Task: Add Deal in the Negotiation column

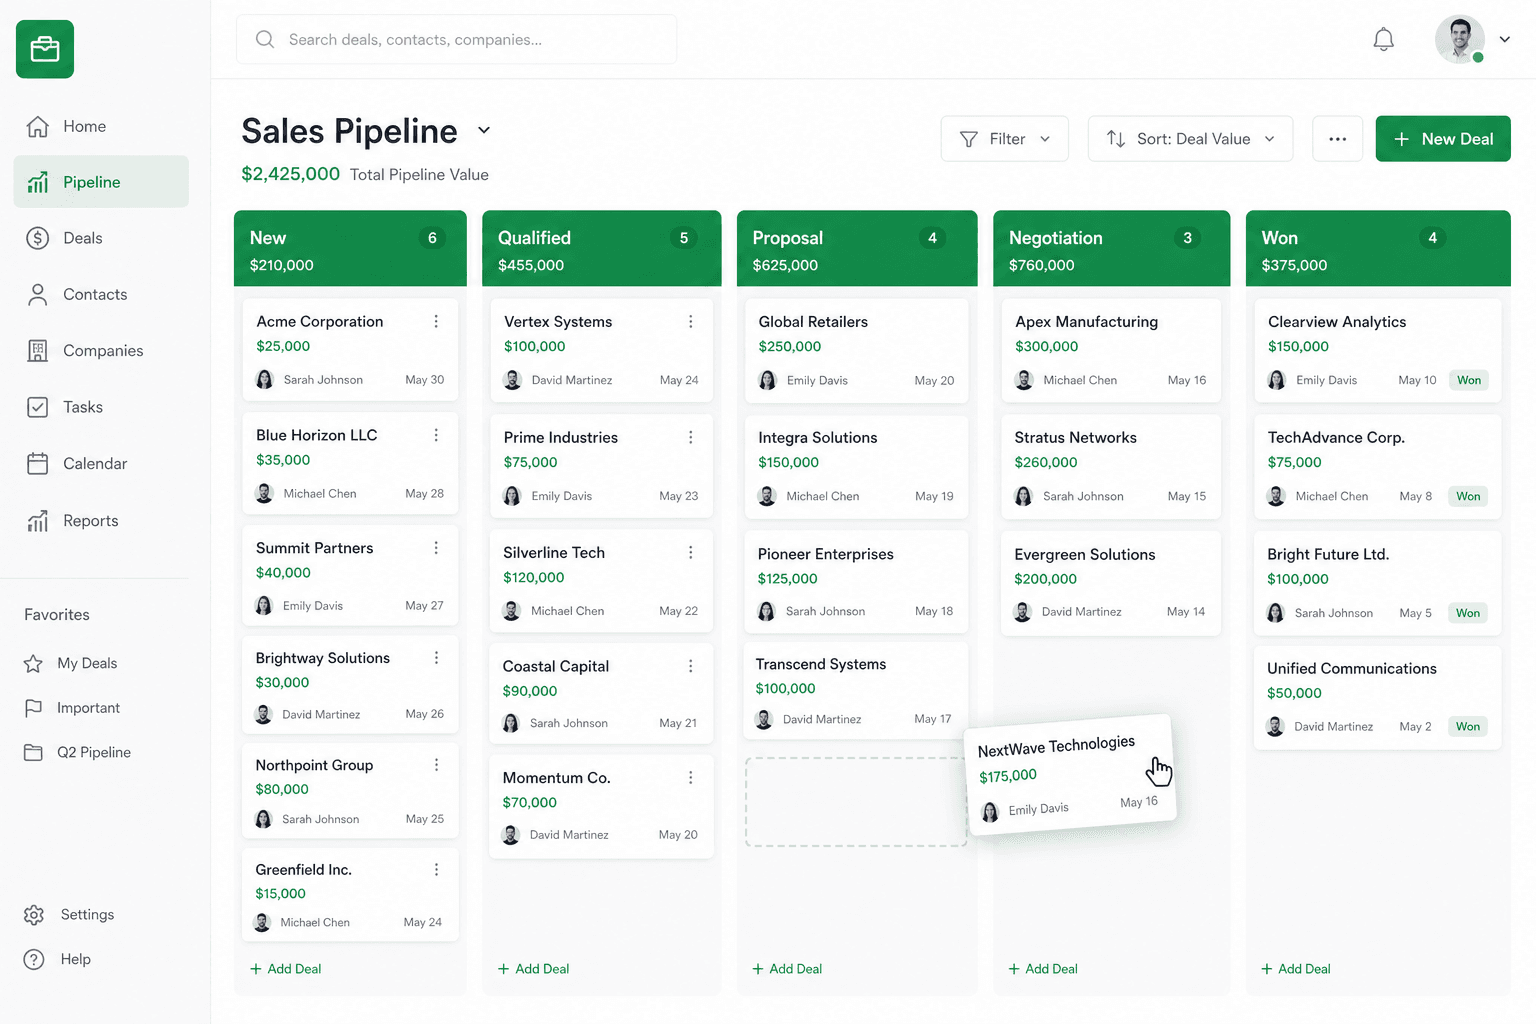Action: 1043,969
